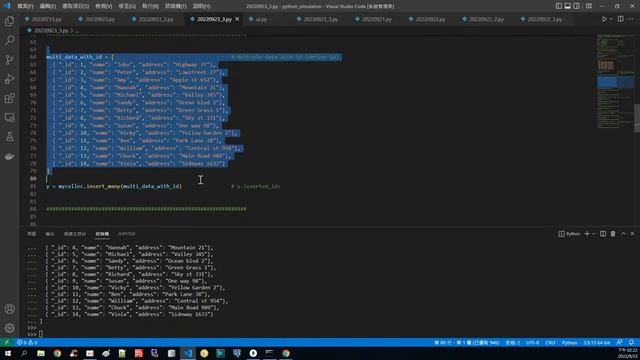Open the Selection menu in menu bar
This screenshot has height=360, width=640.
point(76,6)
